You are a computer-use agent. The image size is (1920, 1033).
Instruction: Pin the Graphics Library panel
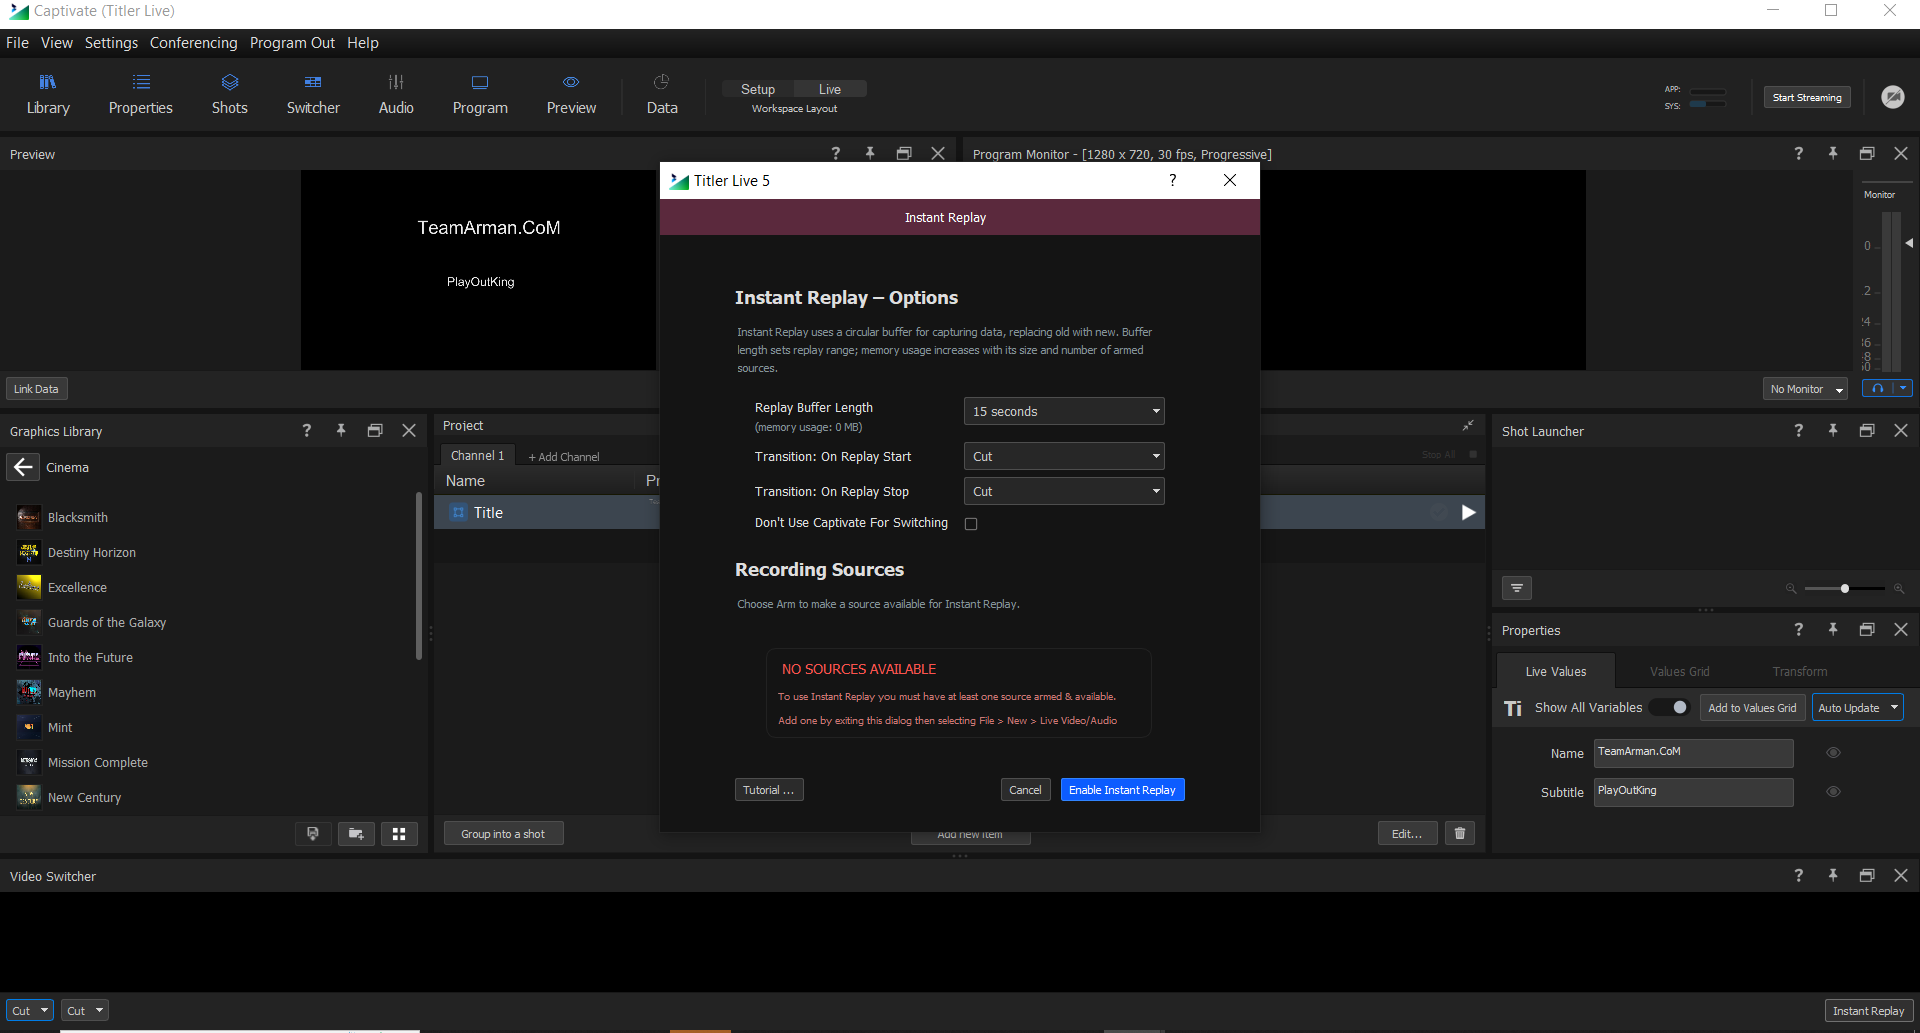coord(341,430)
